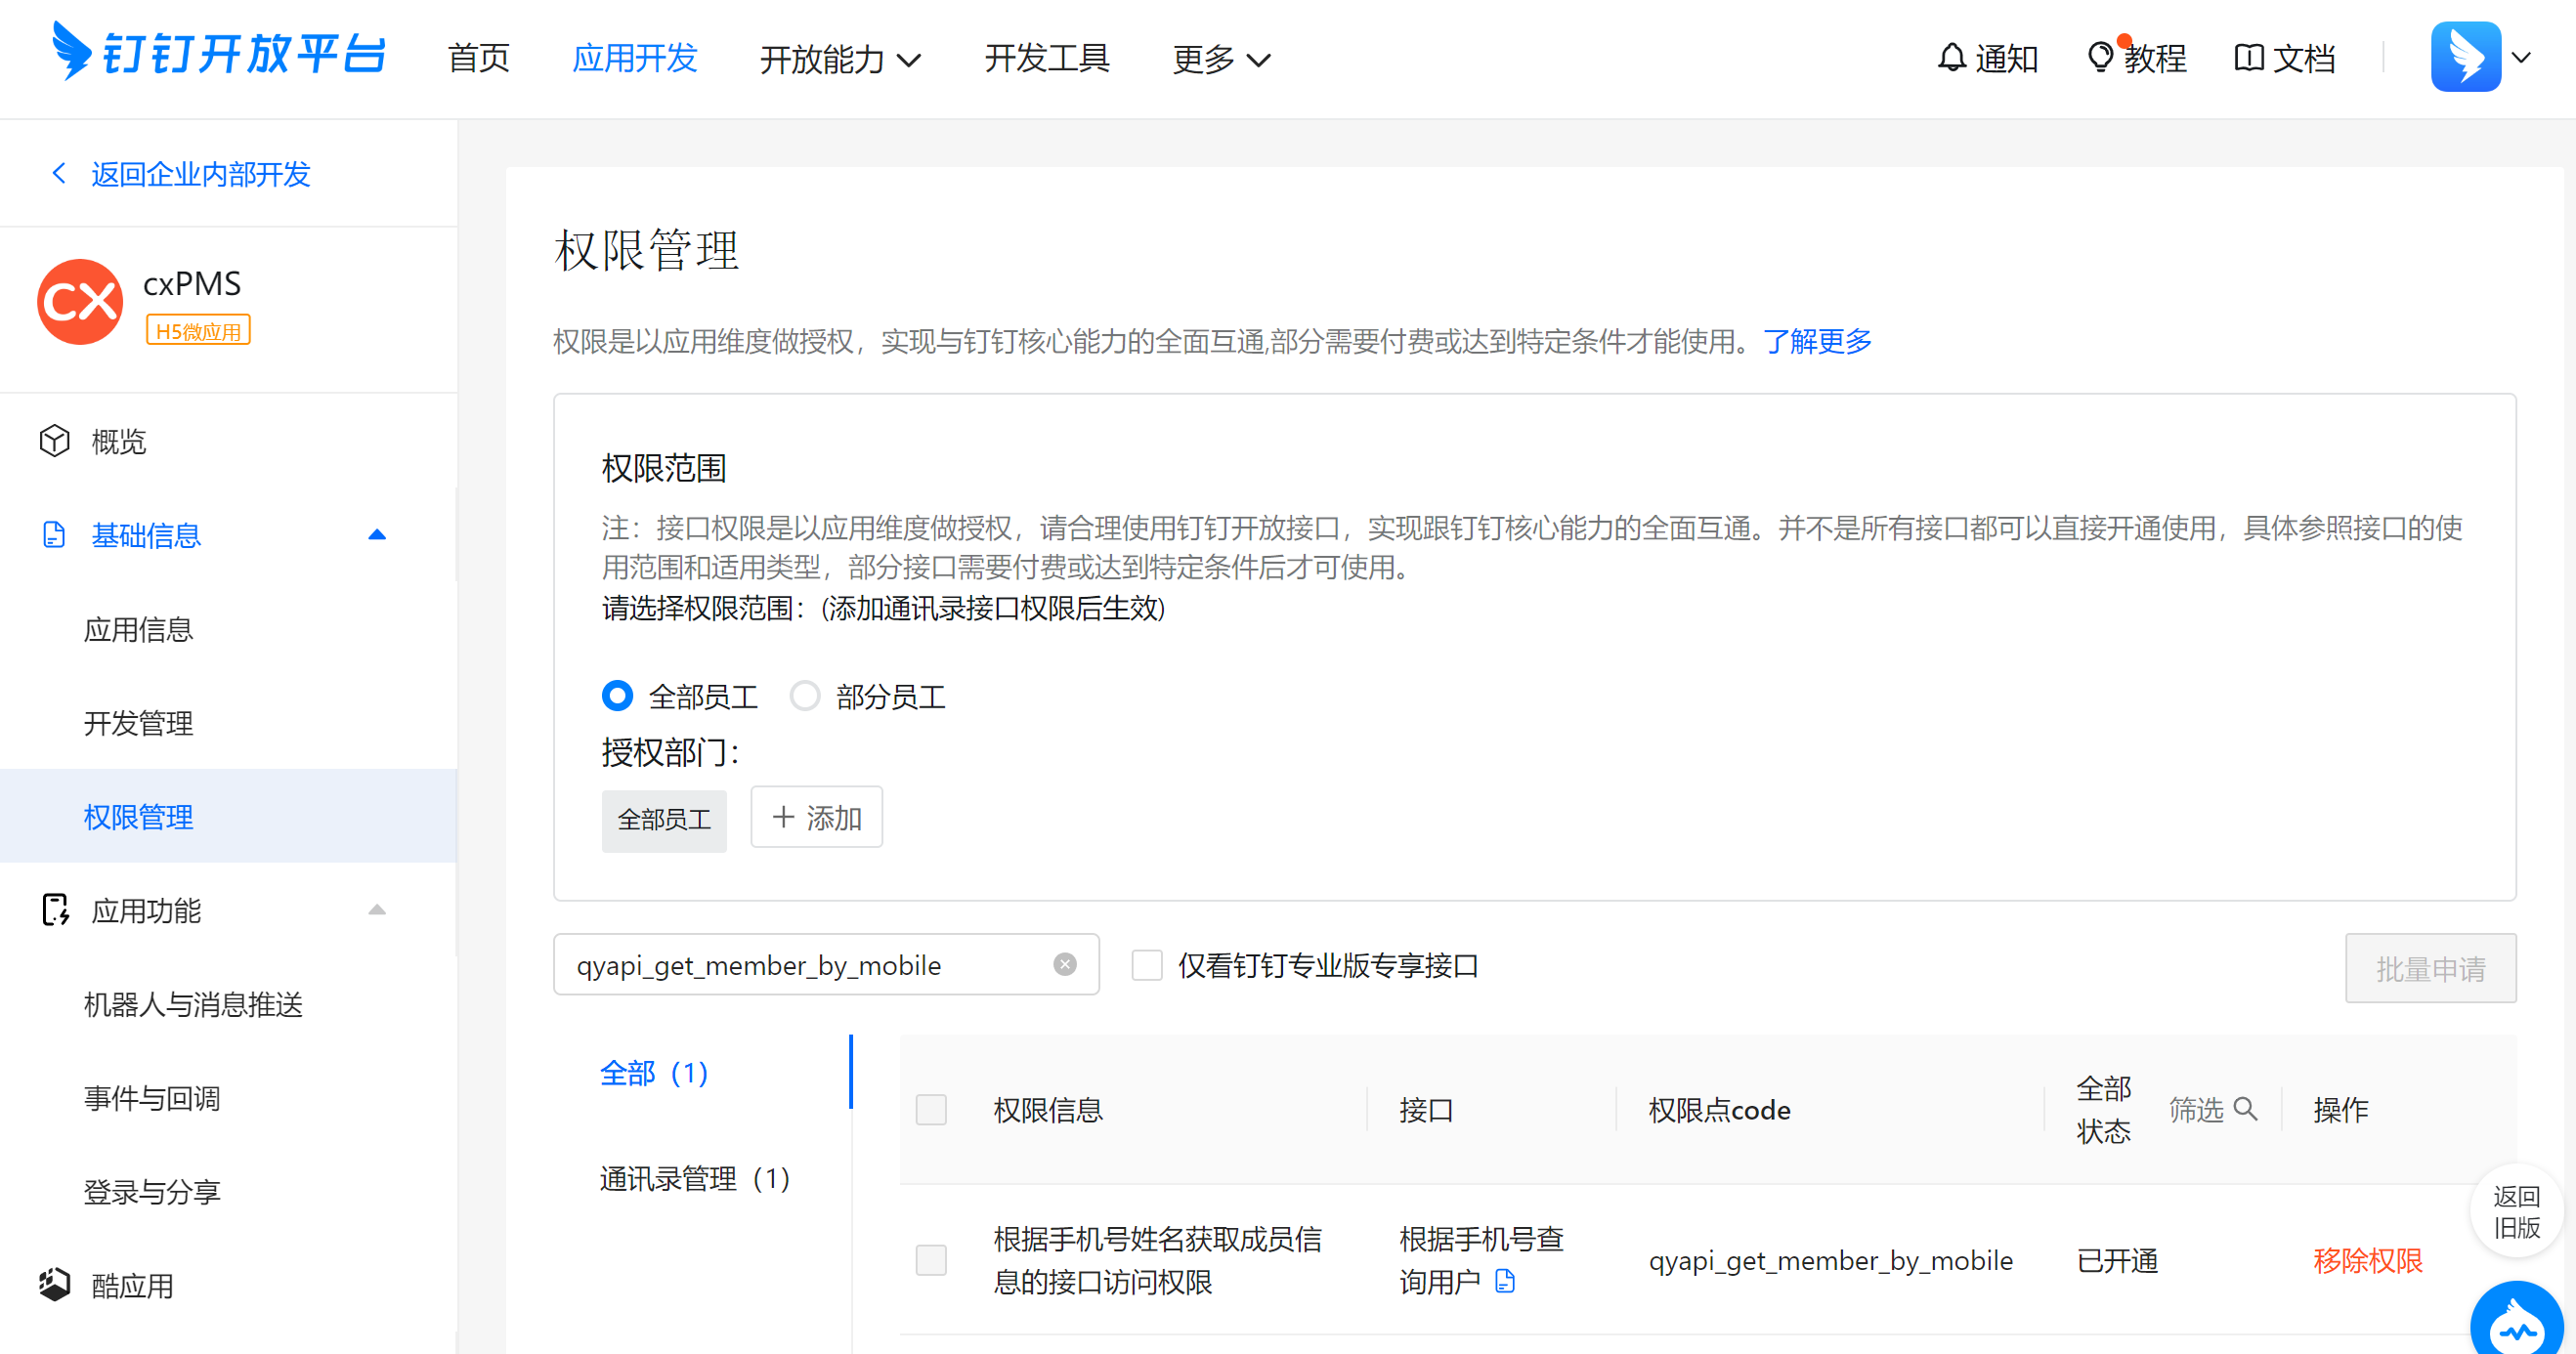Image resolution: width=2576 pixels, height=1354 pixels.
Task: Click the 概览 cube icon
Action: coord(54,440)
